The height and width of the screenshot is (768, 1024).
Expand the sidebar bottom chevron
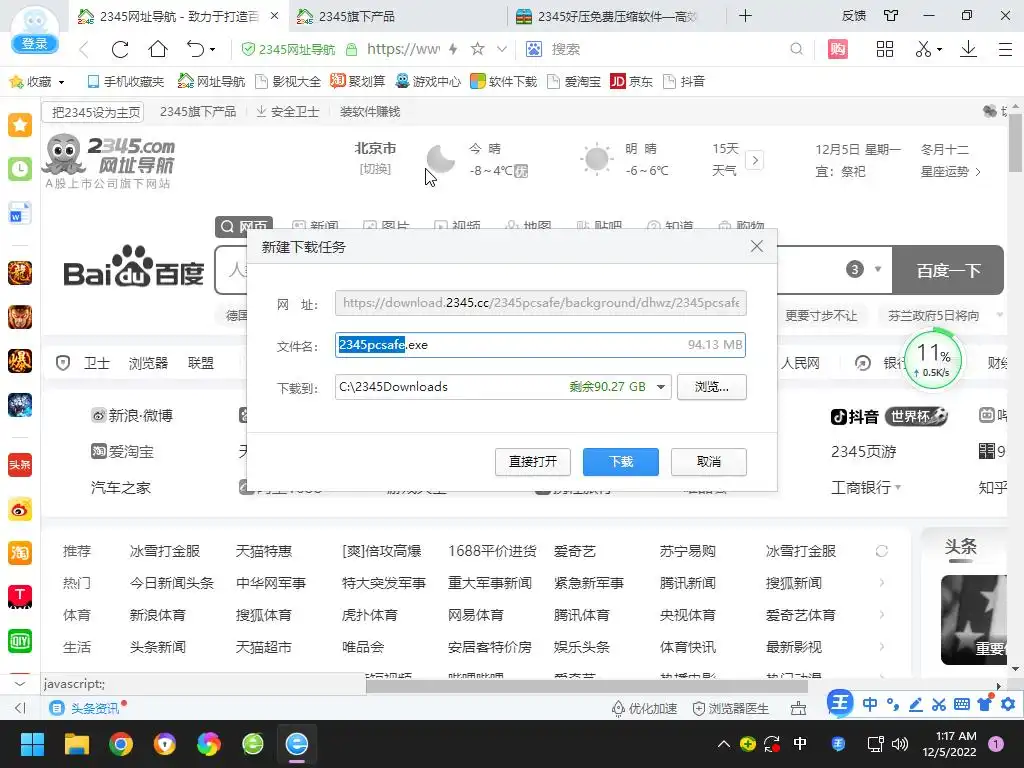point(20,684)
